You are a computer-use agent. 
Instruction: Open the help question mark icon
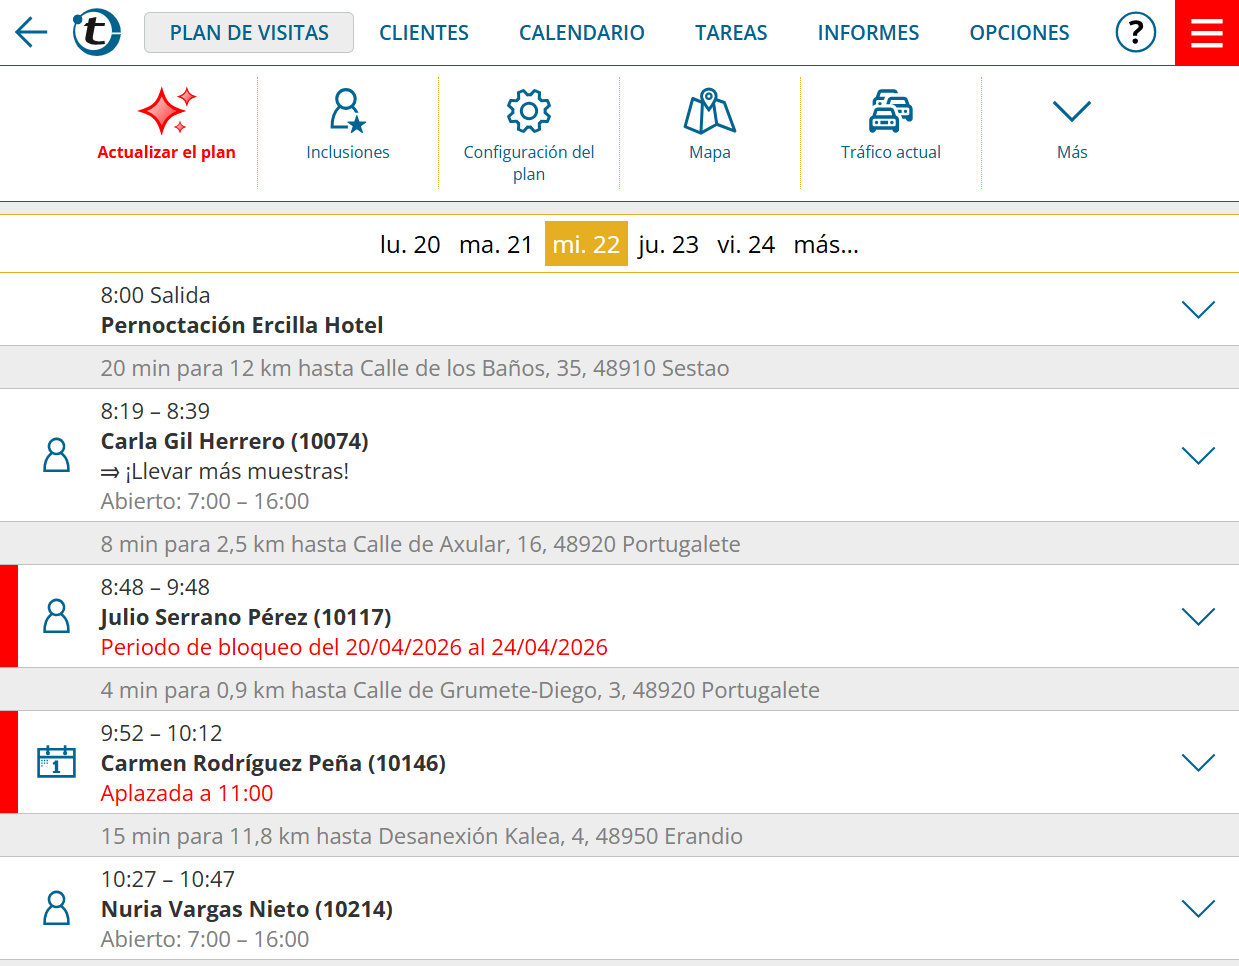coord(1135,33)
